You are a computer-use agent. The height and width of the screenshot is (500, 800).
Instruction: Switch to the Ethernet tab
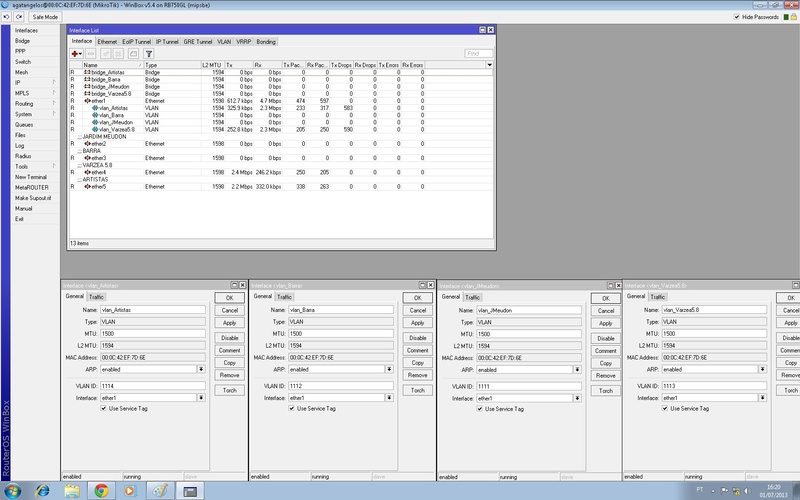[x=107, y=42]
